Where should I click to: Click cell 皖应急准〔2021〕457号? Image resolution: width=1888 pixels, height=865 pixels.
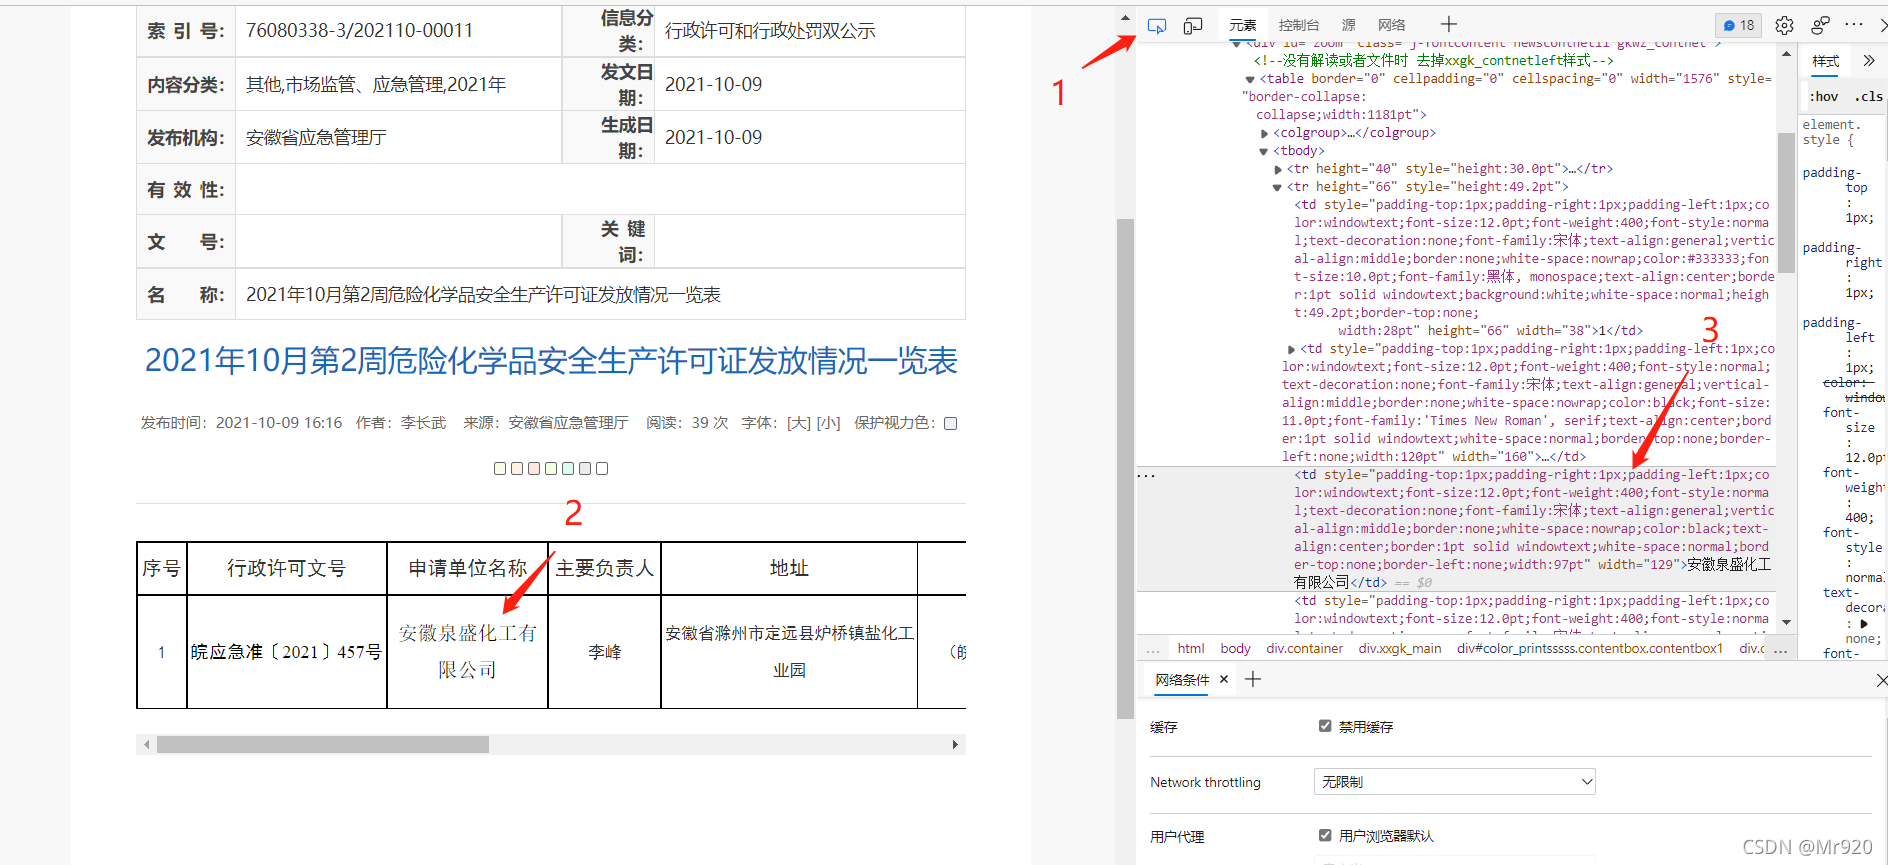(286, 652)
